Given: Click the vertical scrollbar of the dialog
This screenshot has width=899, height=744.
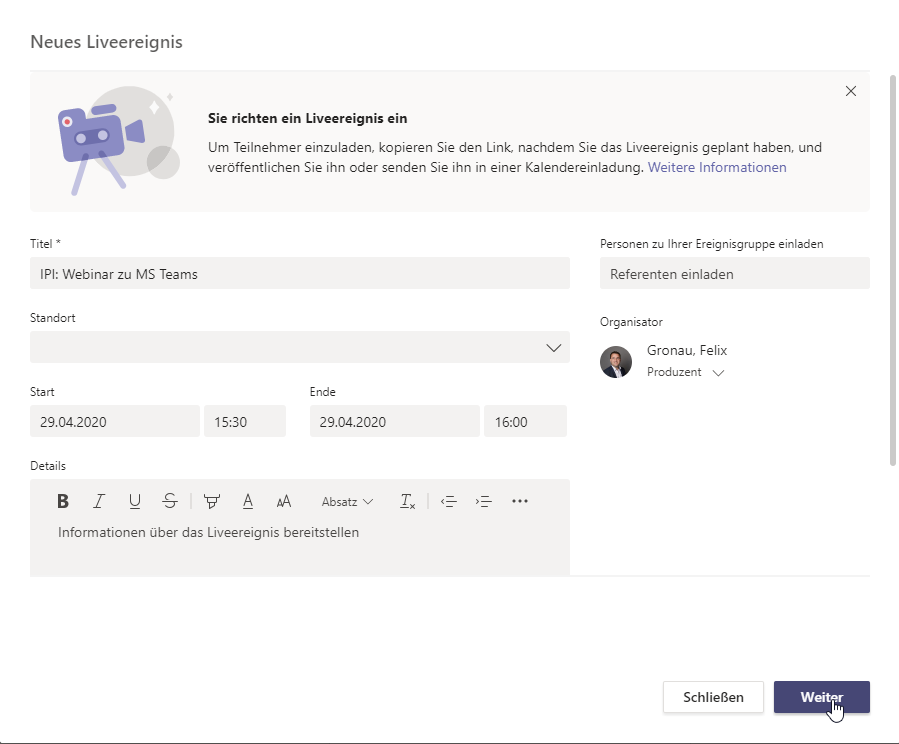Looking at the screenshot, I should tap(893, 269).
